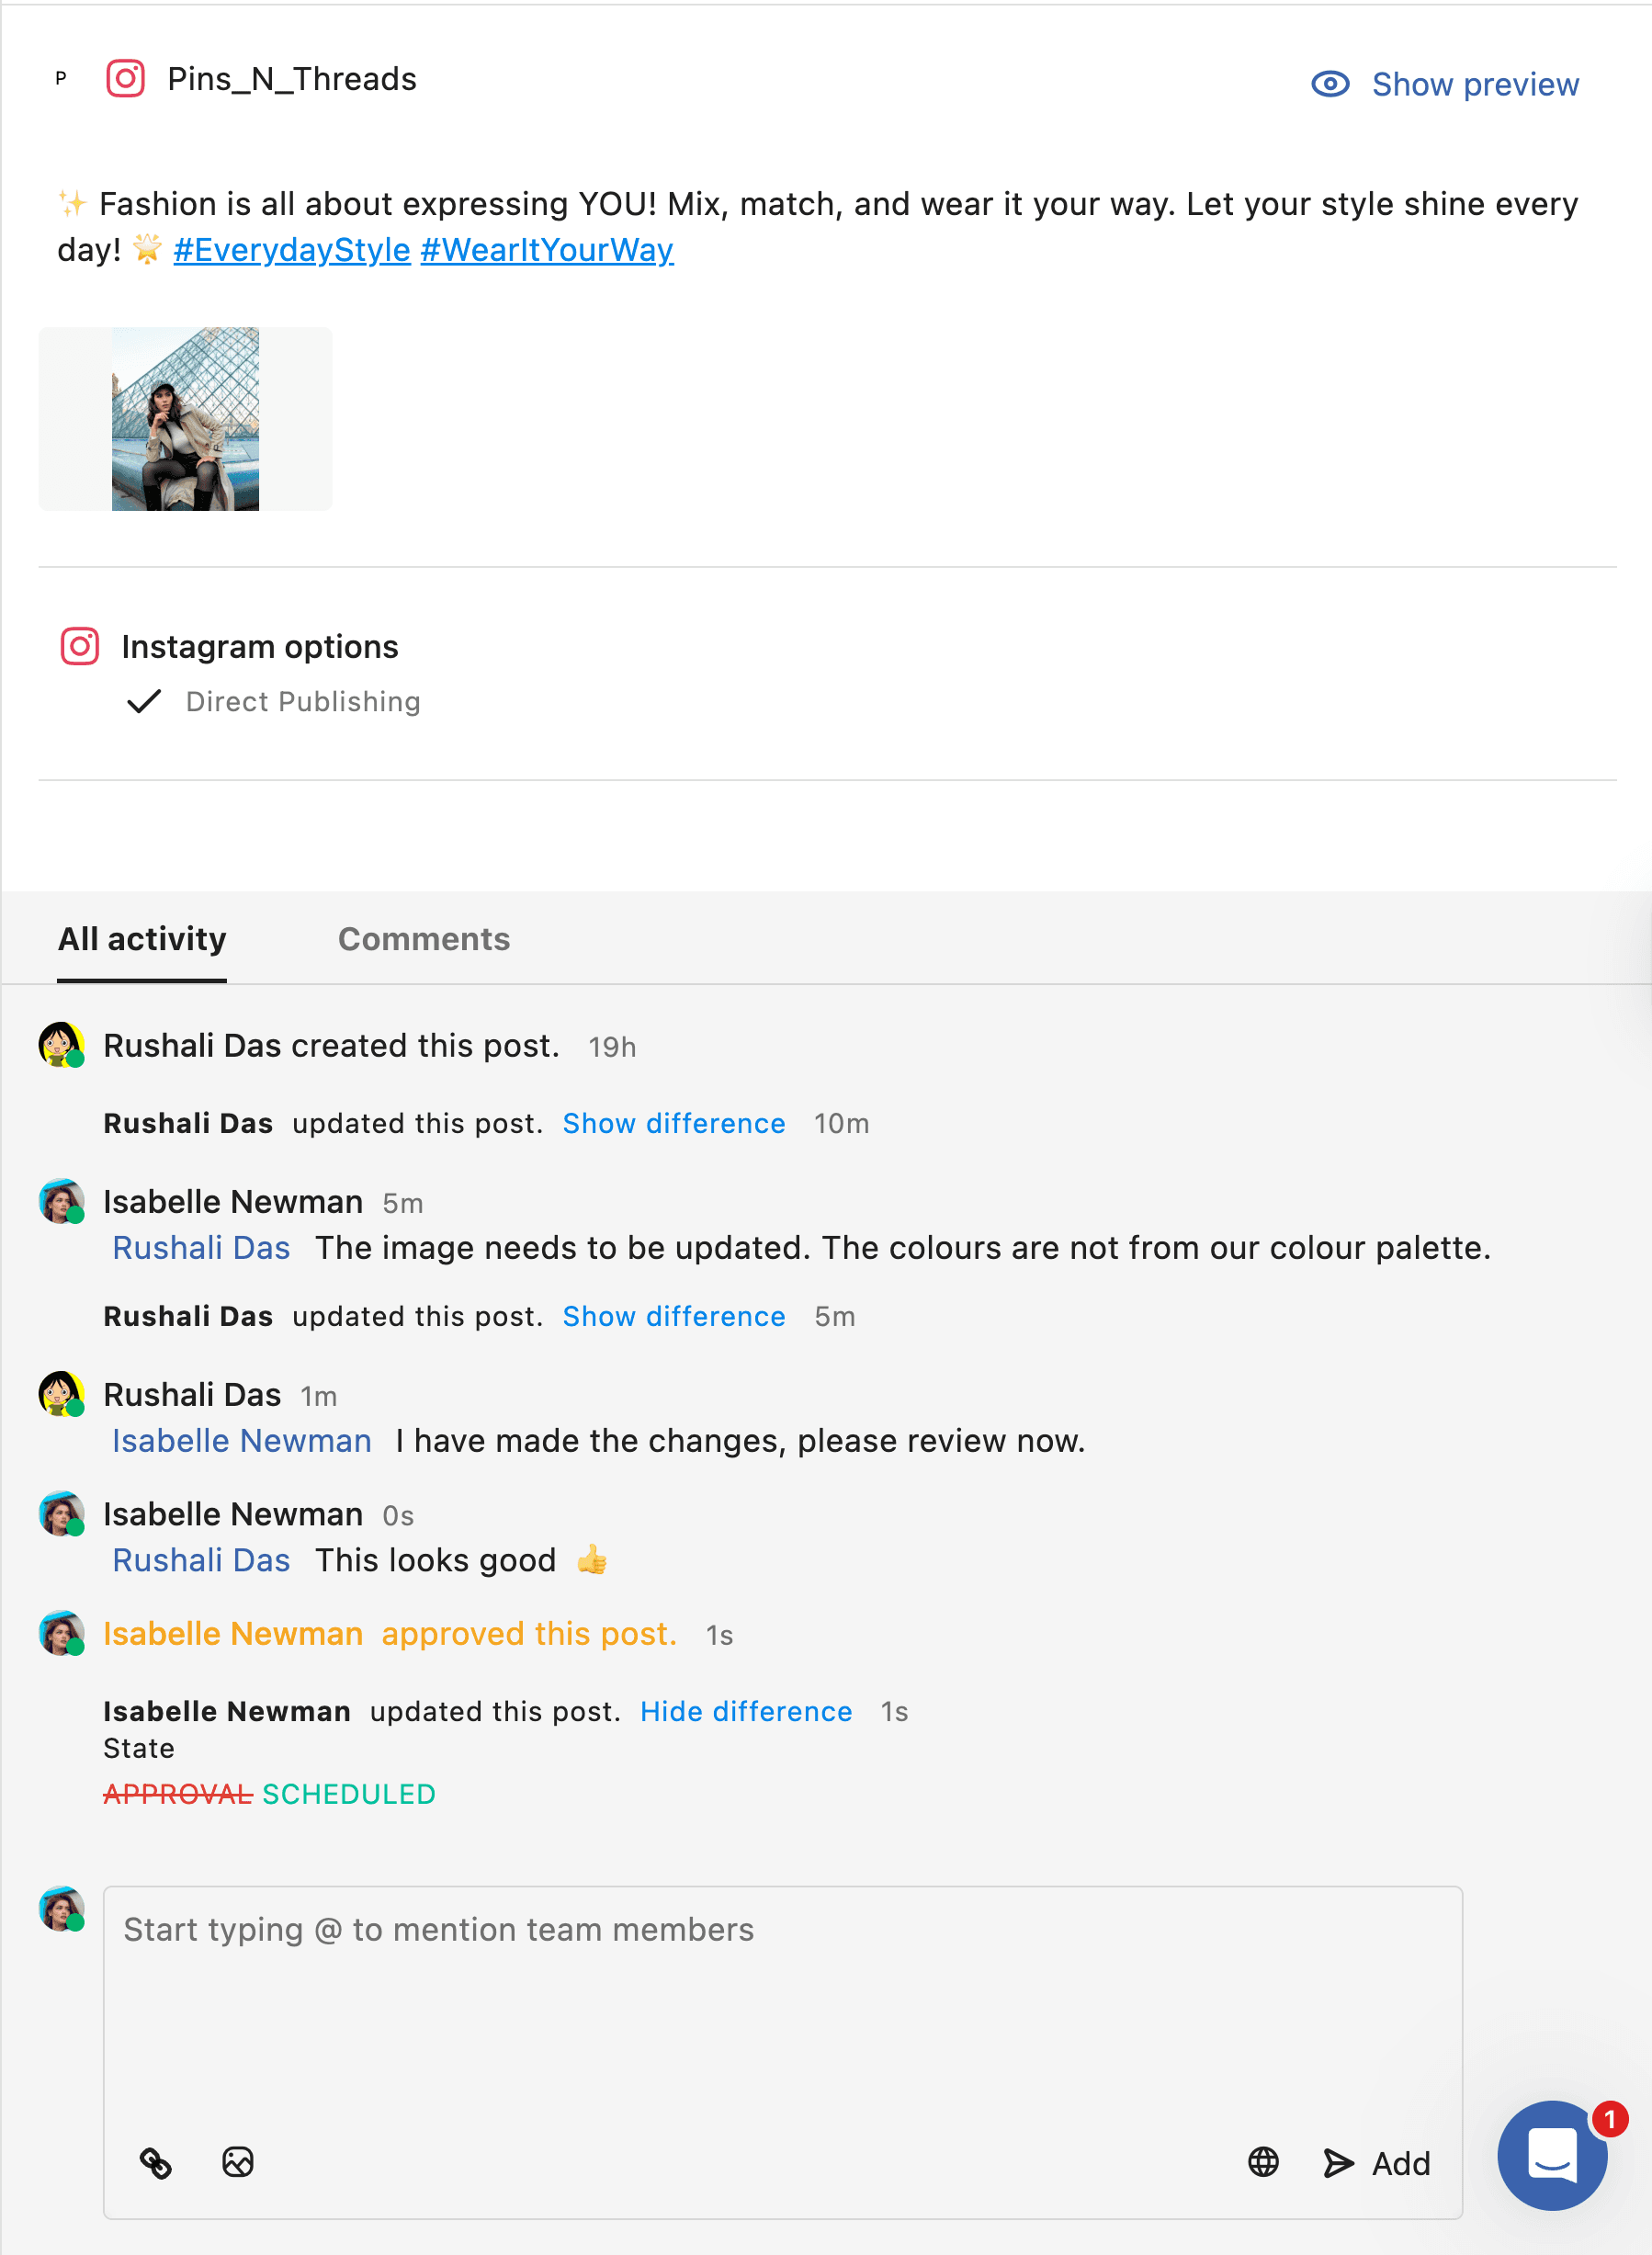Open the #EverydayStyle hashtag link
Viewport: 1652px width, 2255px height.
292,250
